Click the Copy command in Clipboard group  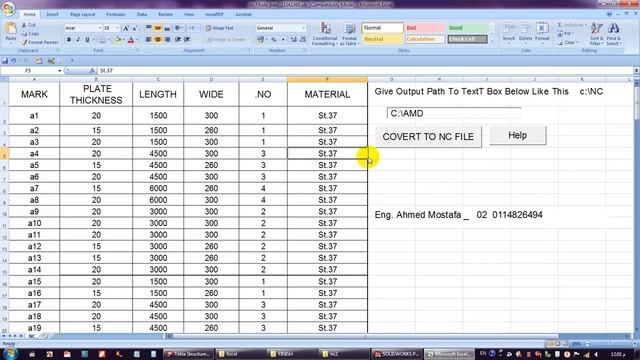tap(31, 33)
